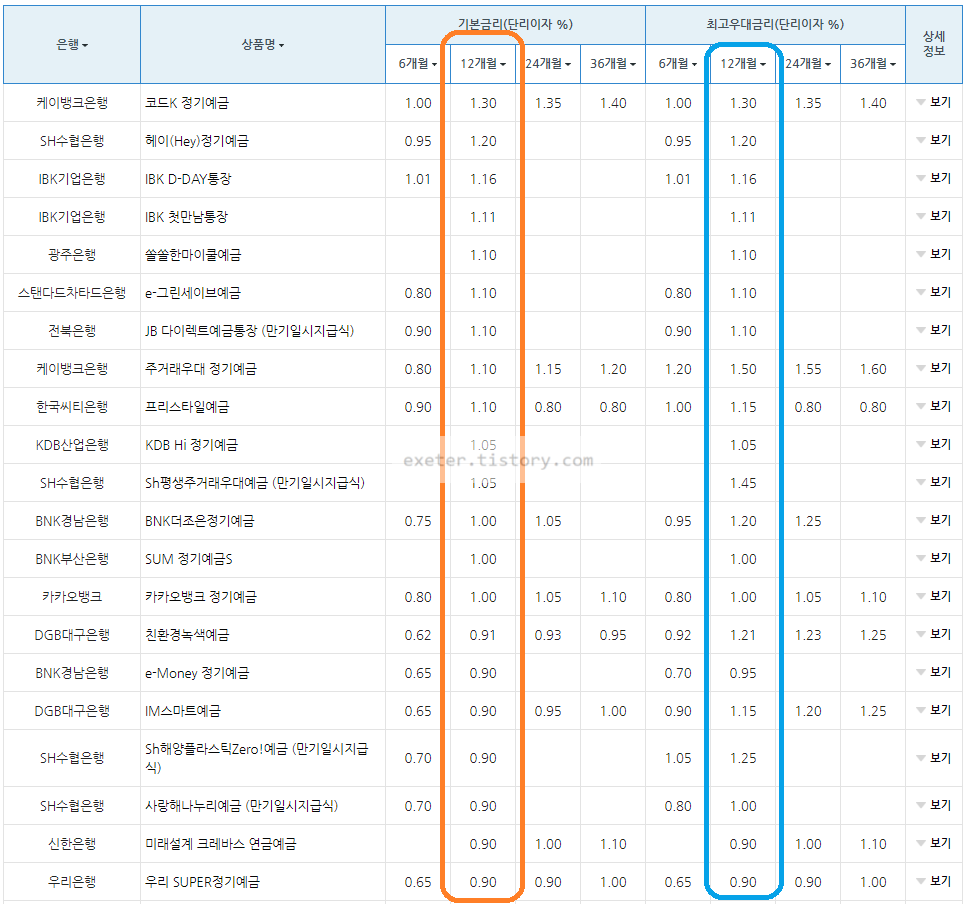Open 보기 details for IBK D-DAY통장
967x904 pixels.
[x=934, y=179]
